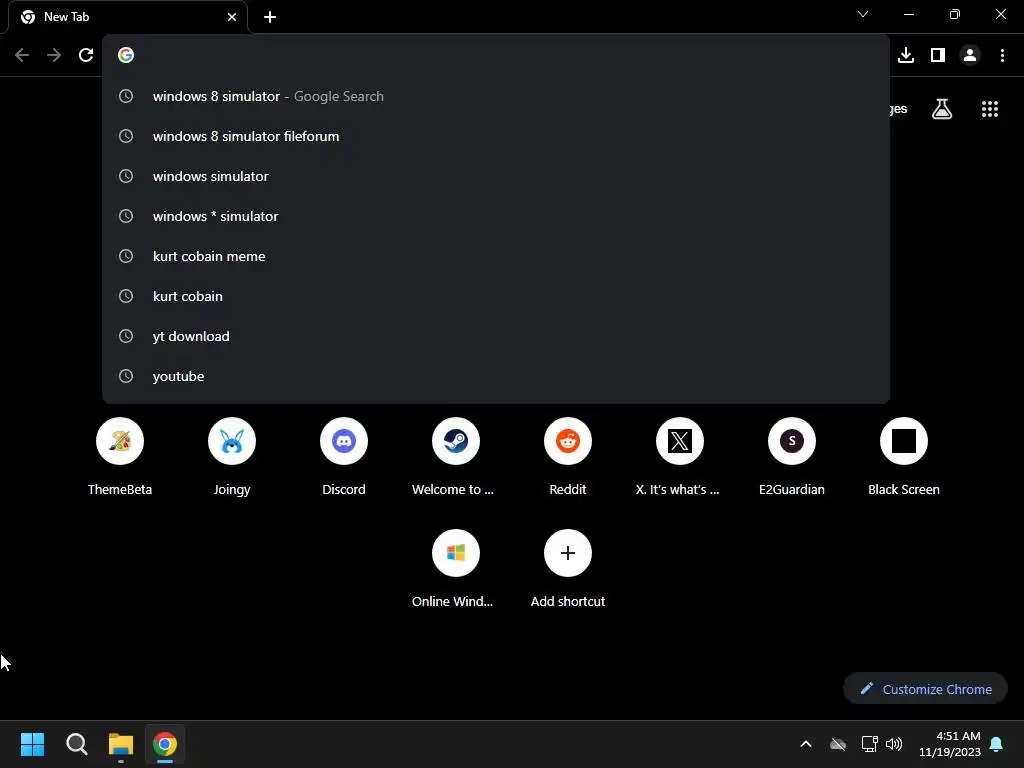
Task: Open the Chrome three-dot menu
Action: [x=1002, y=55]
